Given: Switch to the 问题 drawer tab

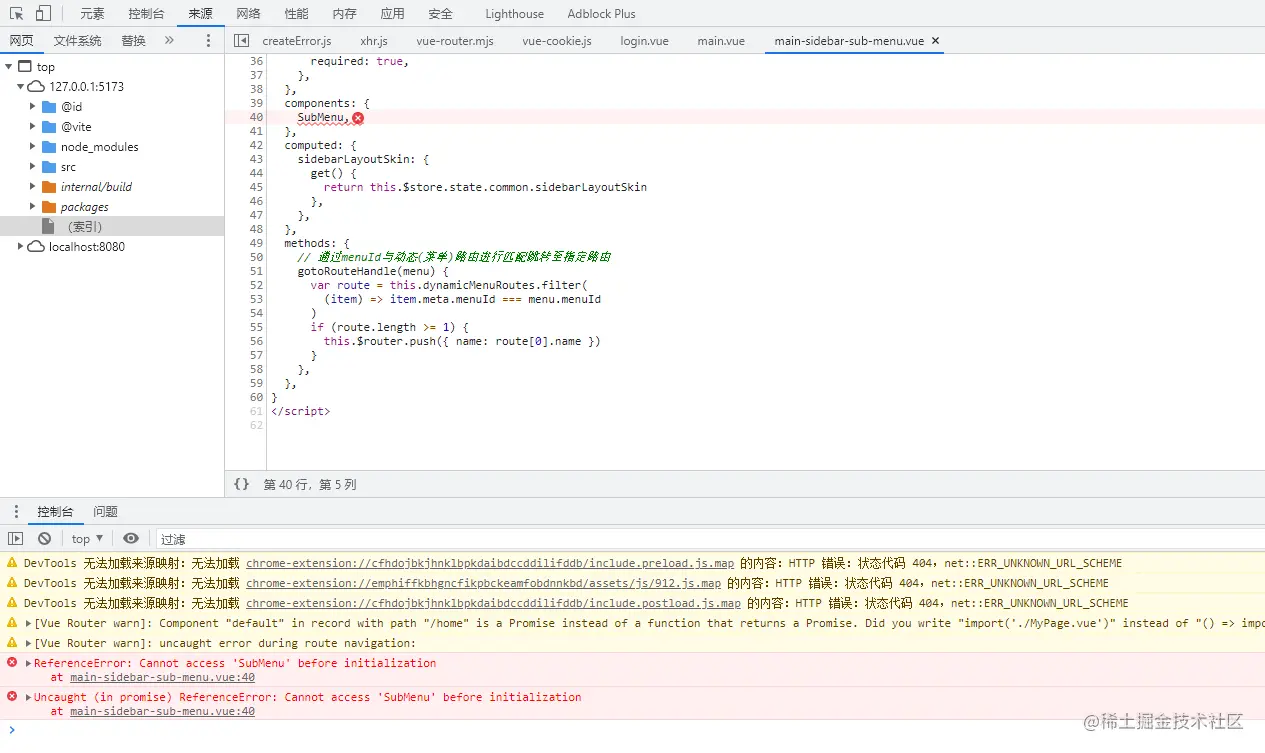Looking at the screenshot, I should tap(105, 512).
